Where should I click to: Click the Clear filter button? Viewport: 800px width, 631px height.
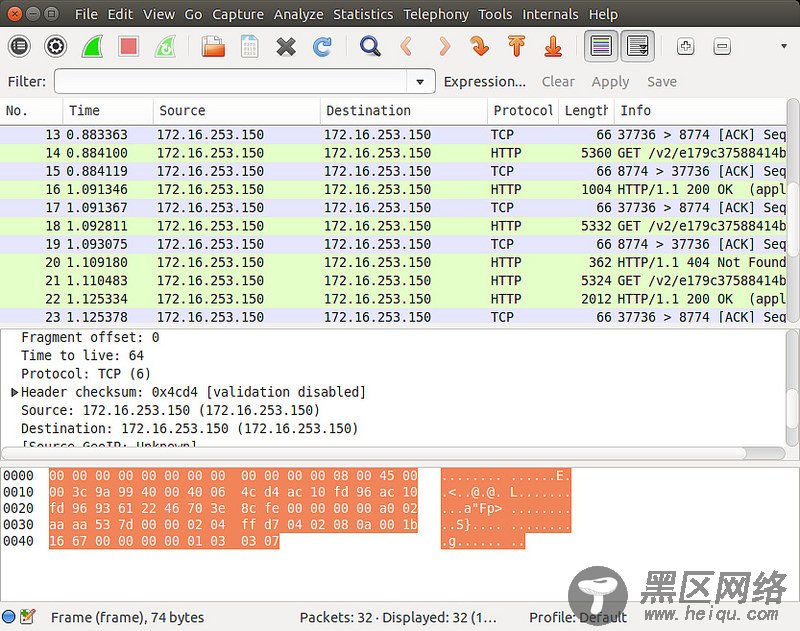[558, 82]
